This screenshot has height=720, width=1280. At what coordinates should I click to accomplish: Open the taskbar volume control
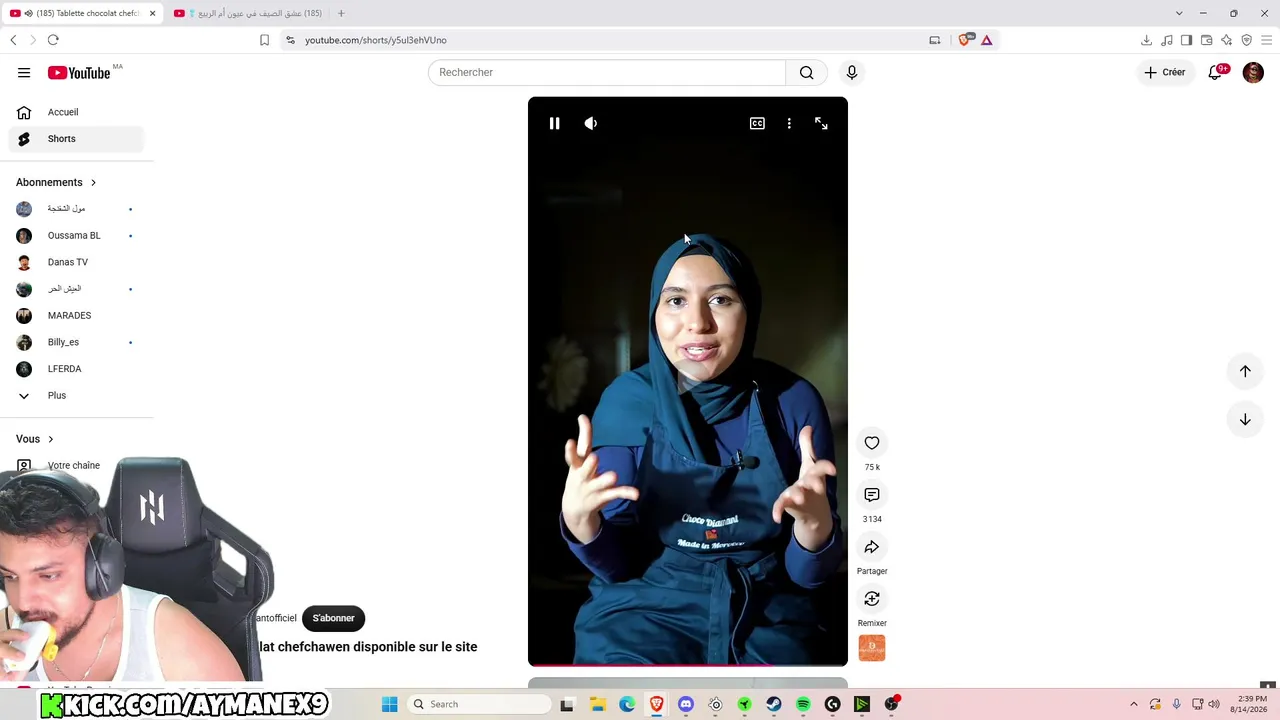[x=1214, y=704]
